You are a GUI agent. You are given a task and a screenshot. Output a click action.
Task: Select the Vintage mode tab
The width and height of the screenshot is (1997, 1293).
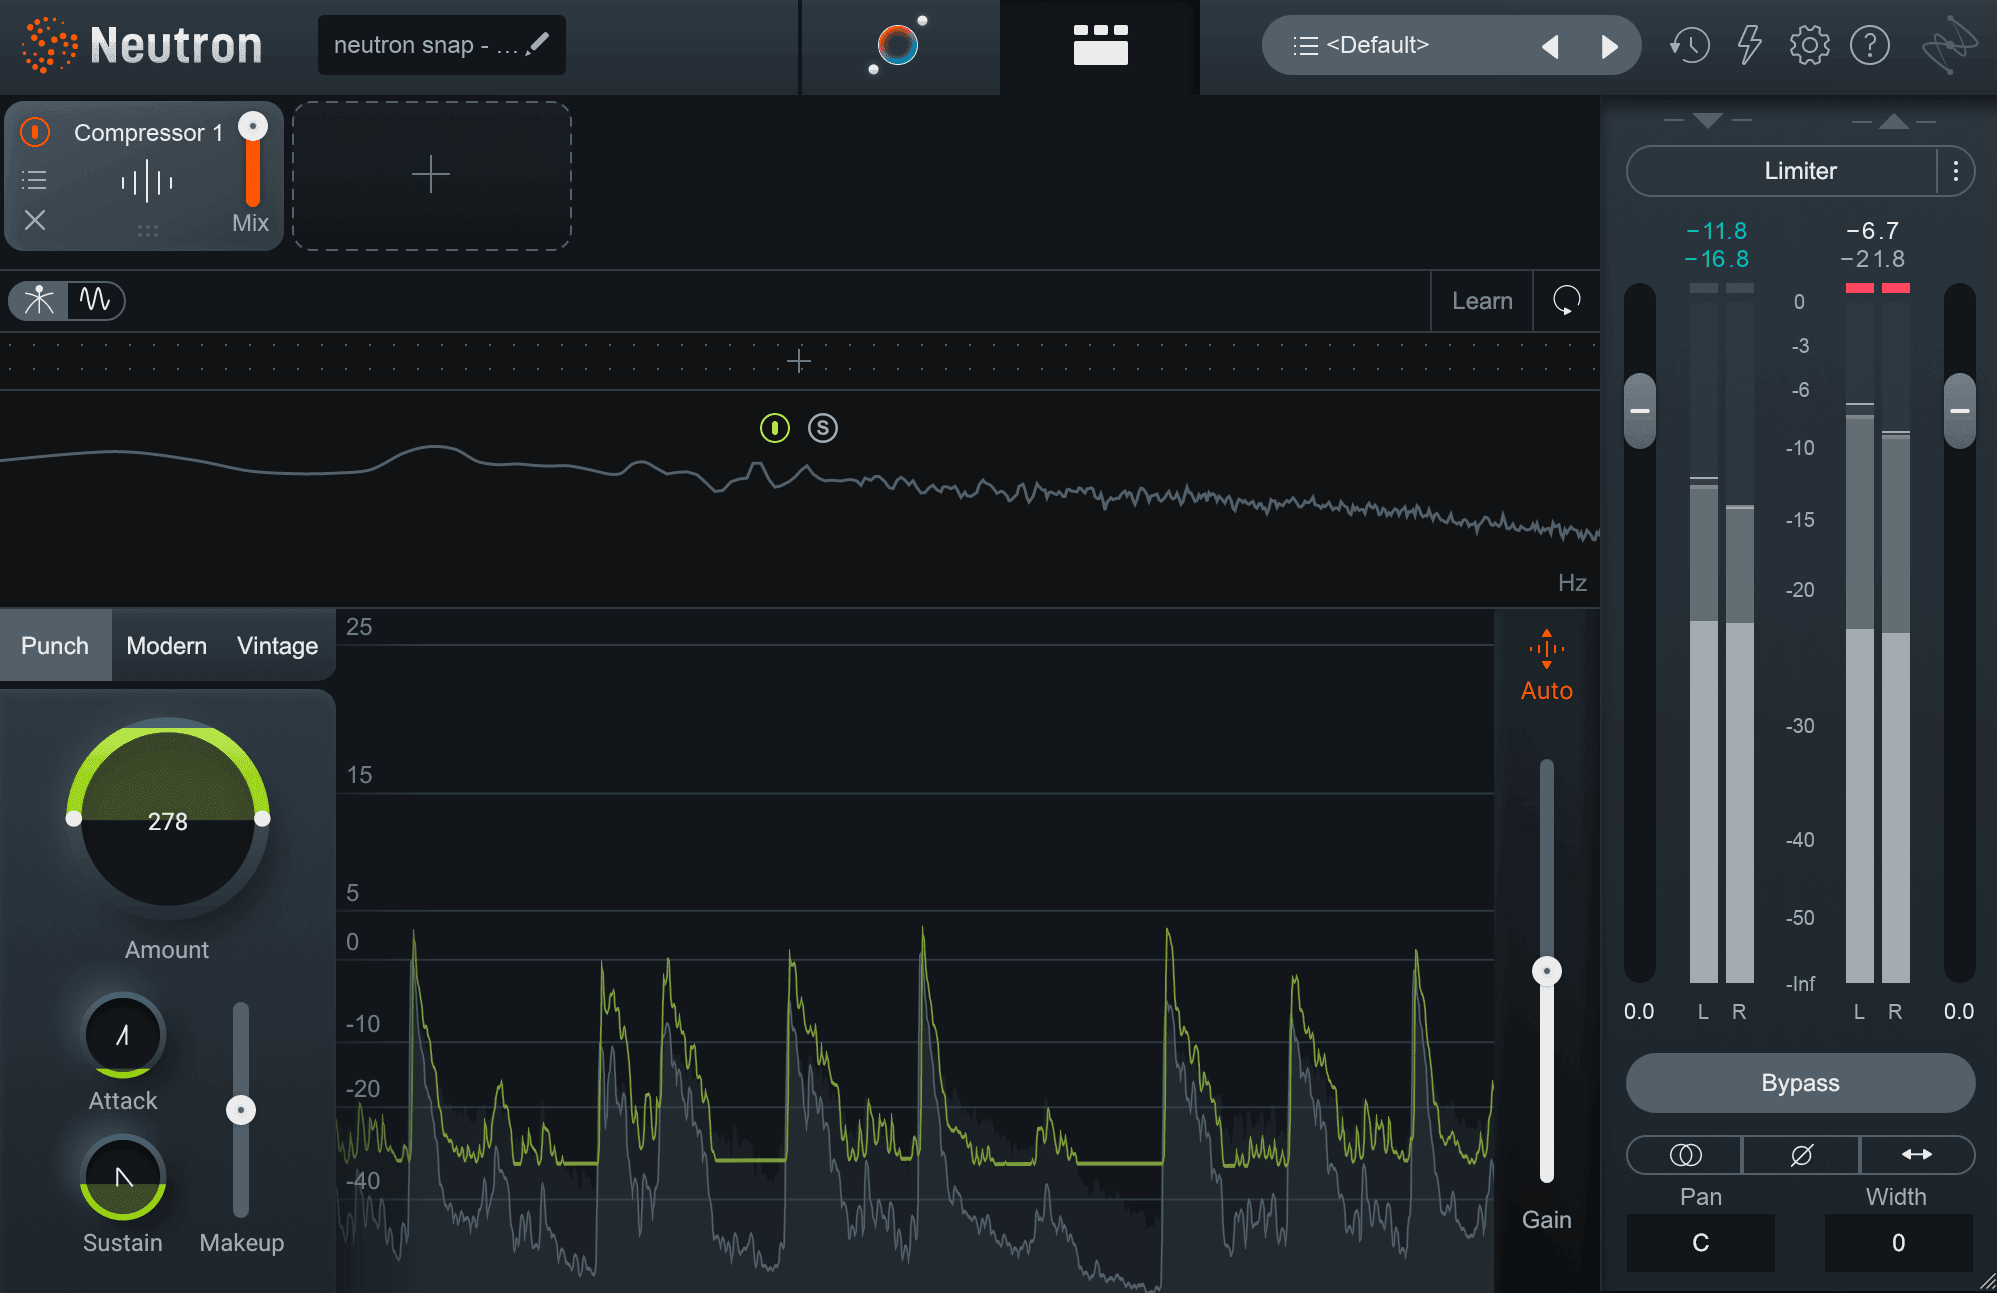[278, 646]
